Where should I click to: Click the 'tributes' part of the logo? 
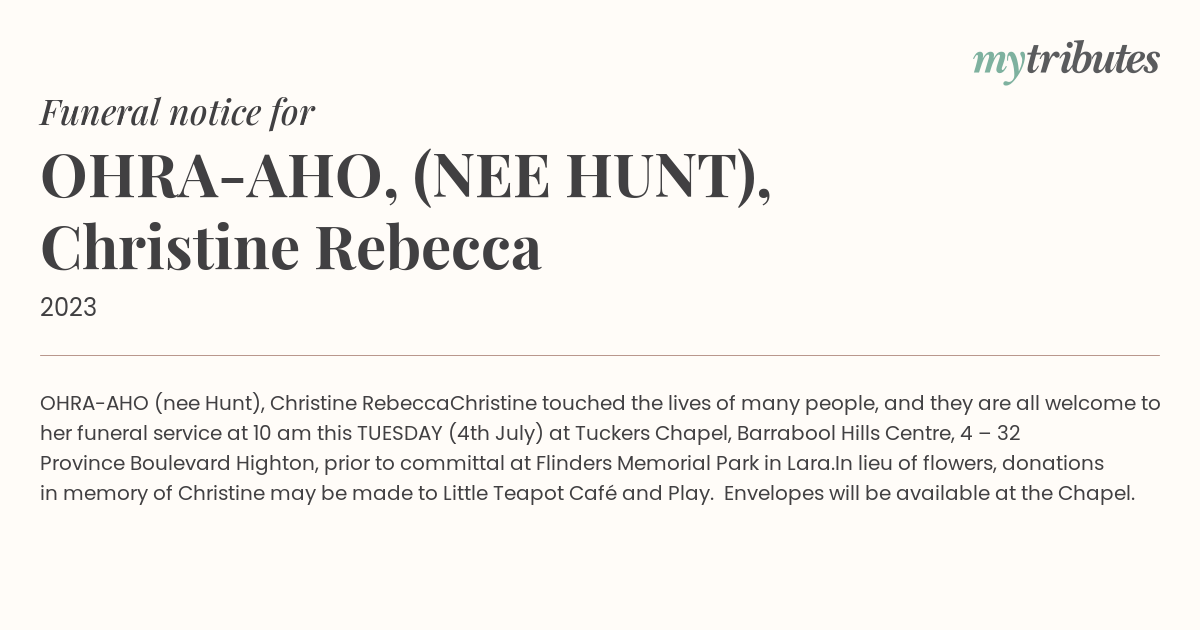click(1093, 59)
